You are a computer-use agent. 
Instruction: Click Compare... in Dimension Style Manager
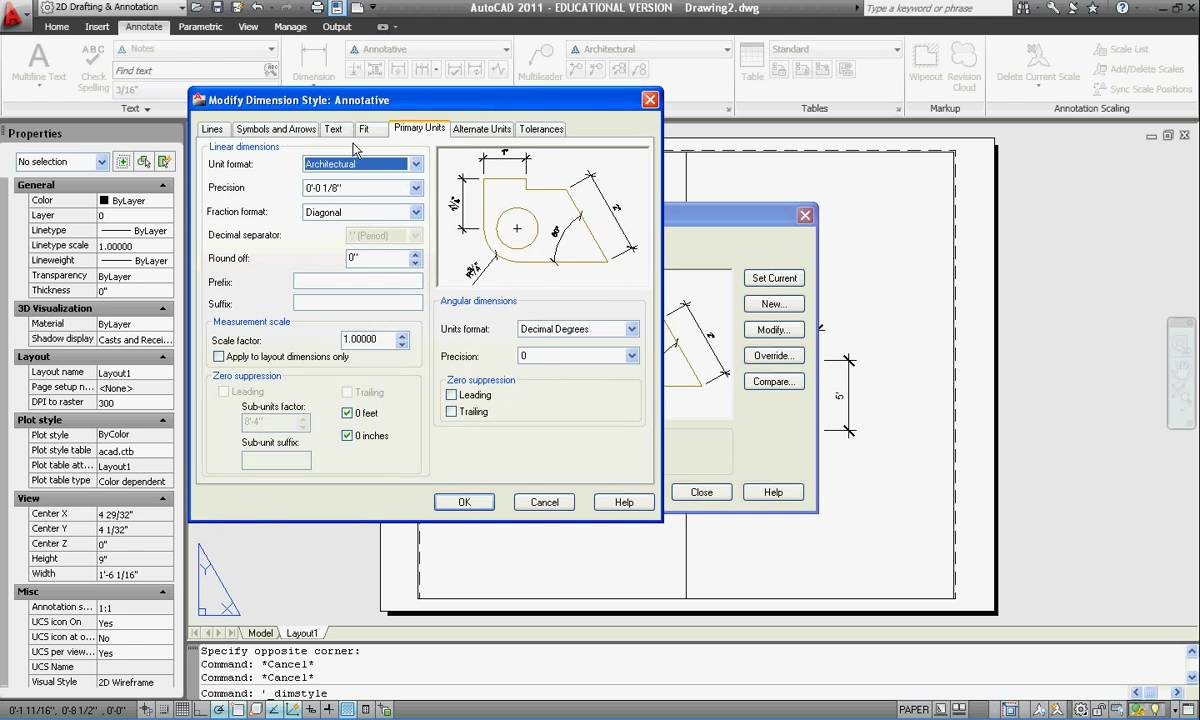(774, 382)
